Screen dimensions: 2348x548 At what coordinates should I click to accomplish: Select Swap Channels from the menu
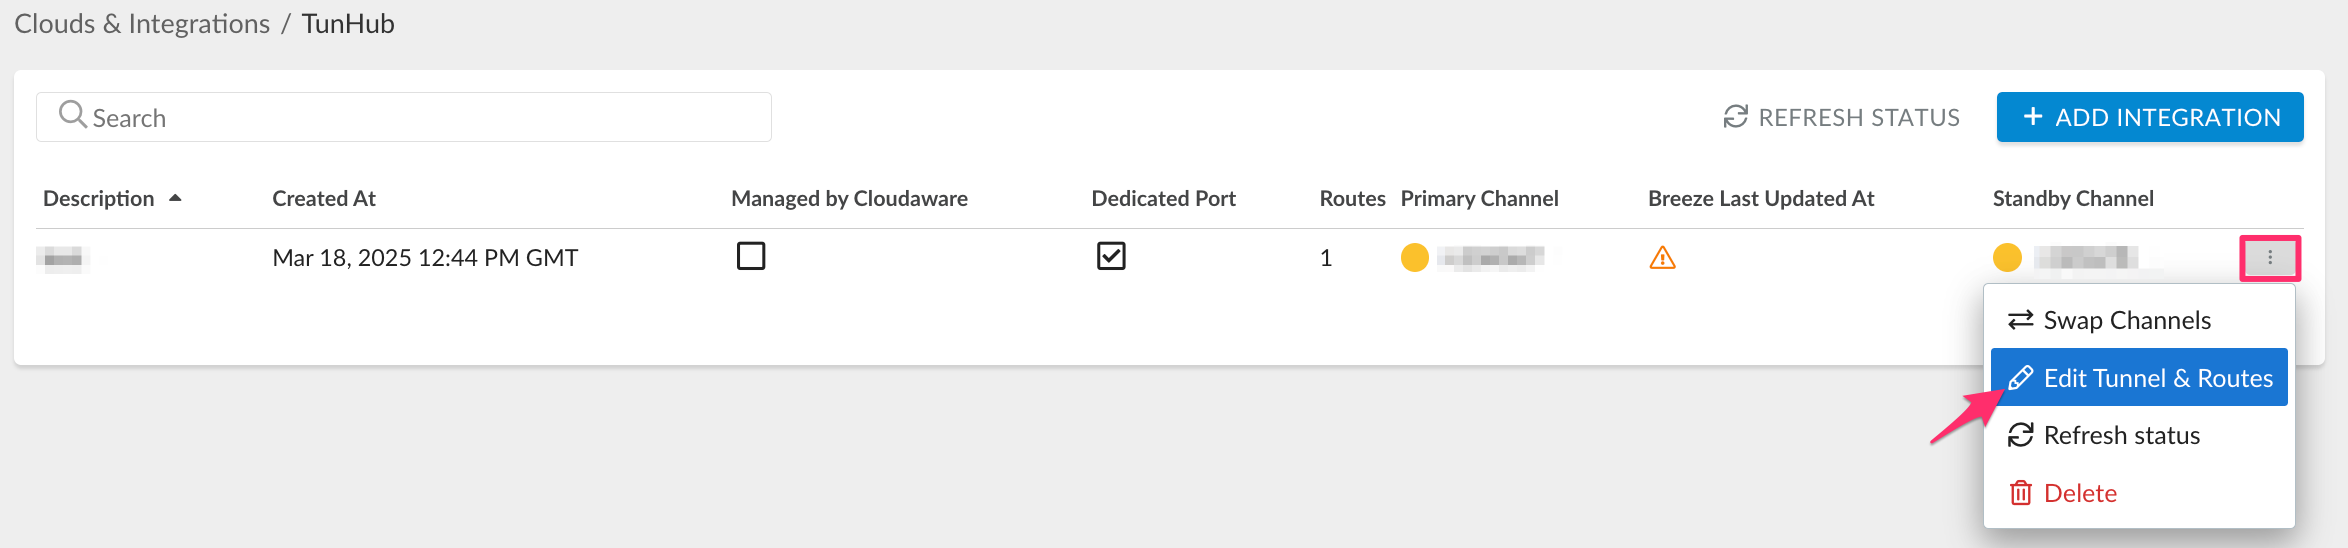click(2126, 320)
